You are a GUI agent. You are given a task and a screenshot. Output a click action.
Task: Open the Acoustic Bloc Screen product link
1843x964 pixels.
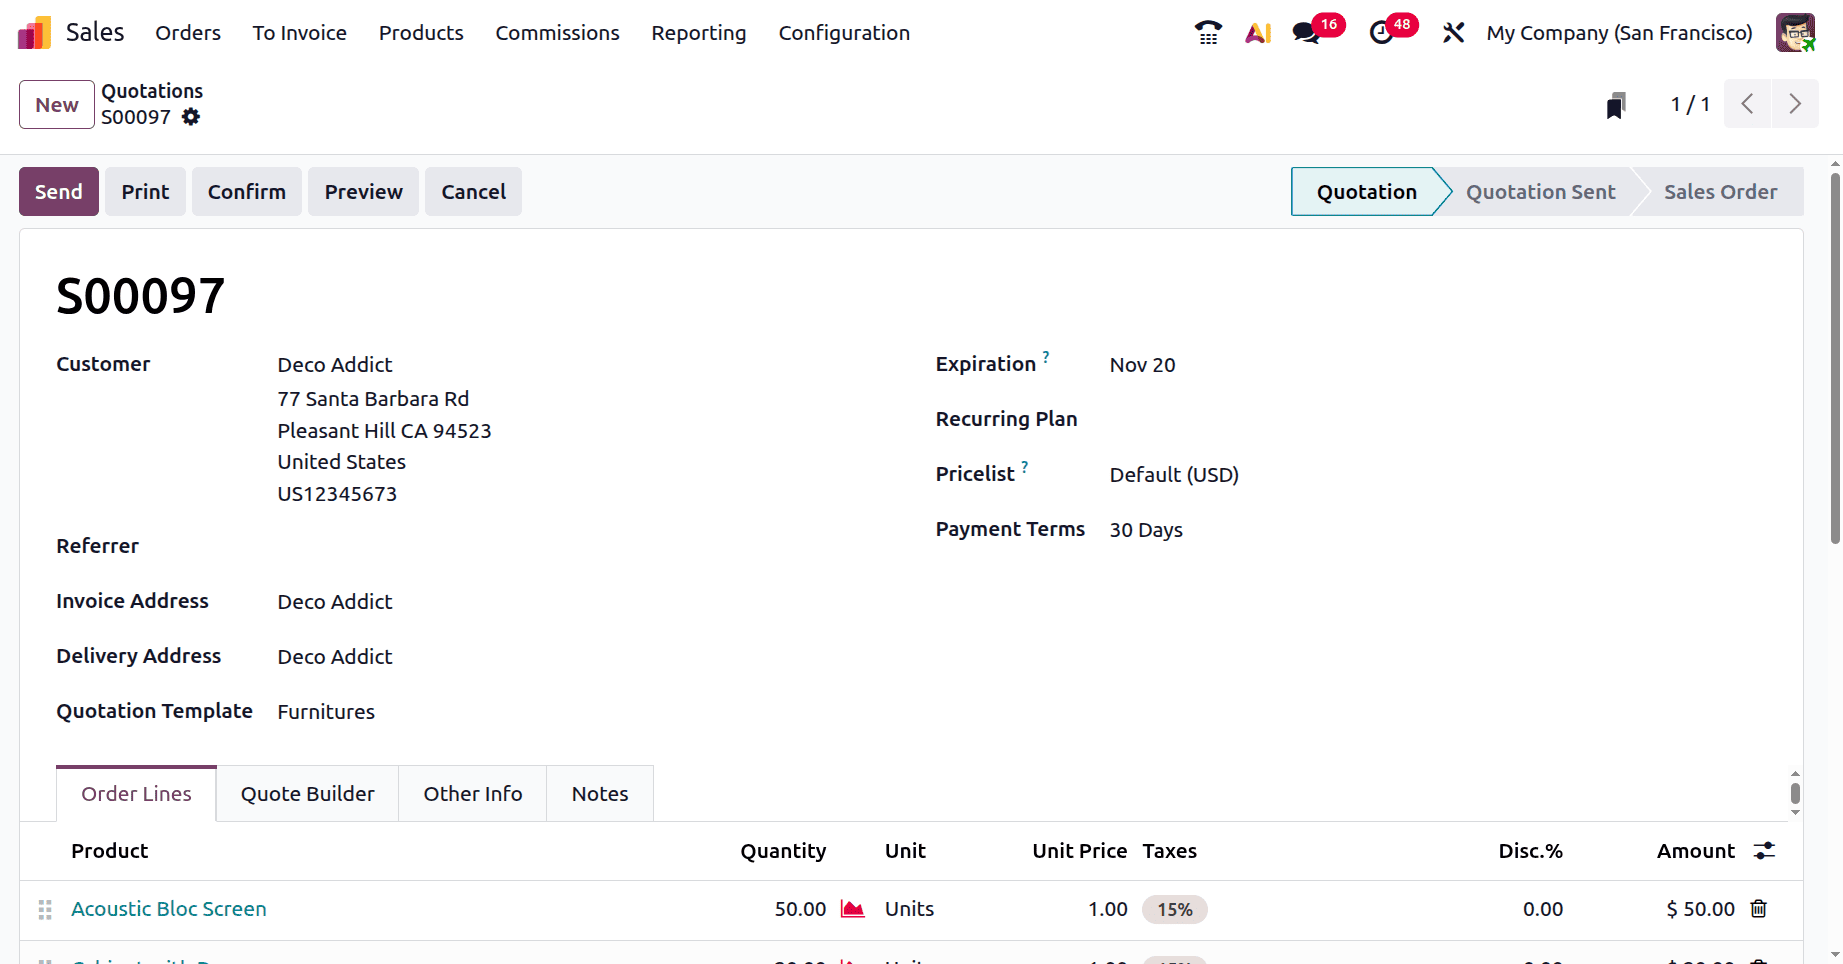169,909
